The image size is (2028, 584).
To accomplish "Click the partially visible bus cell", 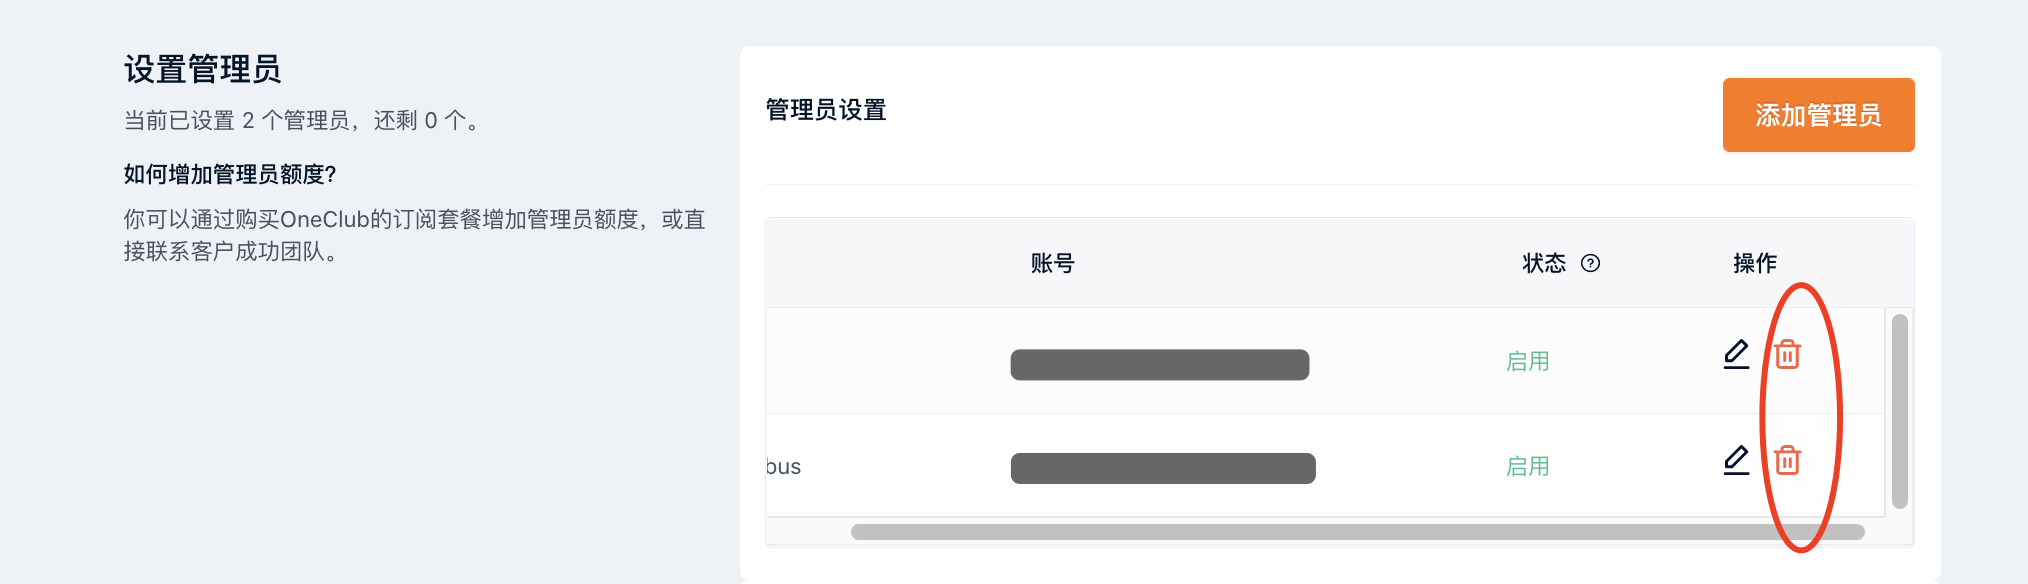I will click(784, 467).
